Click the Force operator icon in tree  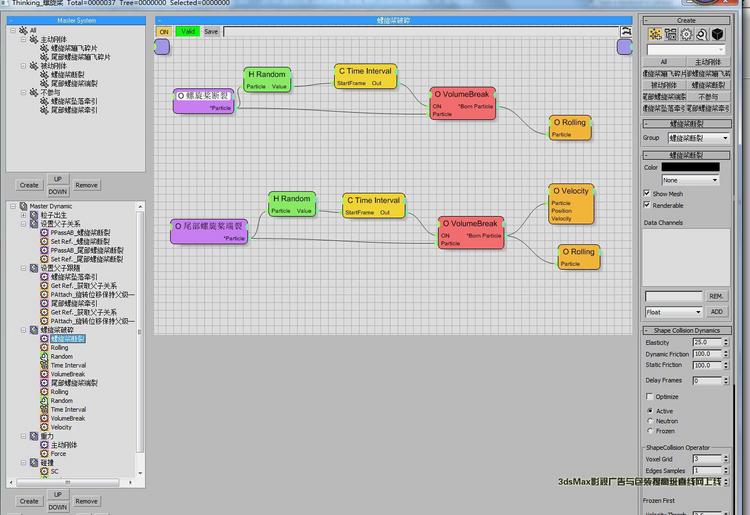tap(44, 453)
